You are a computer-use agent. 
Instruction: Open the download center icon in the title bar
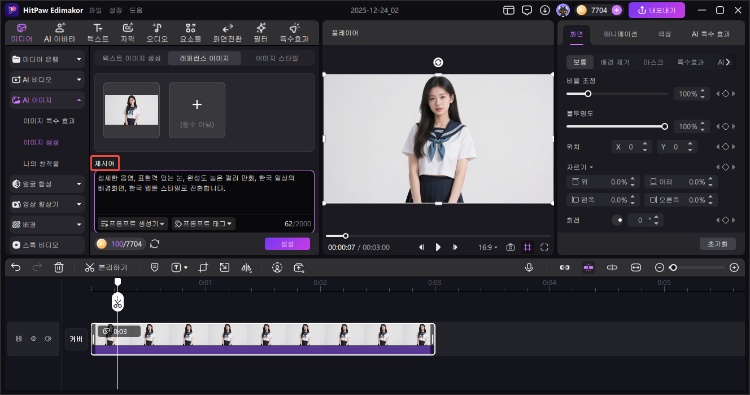pos(545,10)
